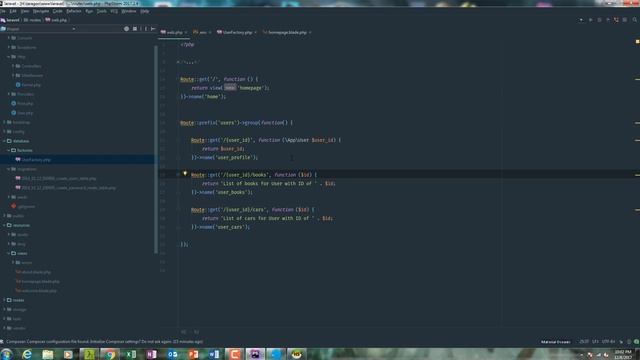640x360 pixels.
Task: Click the UTF-8 encoding selector in status bar
Action: point(608,342)
